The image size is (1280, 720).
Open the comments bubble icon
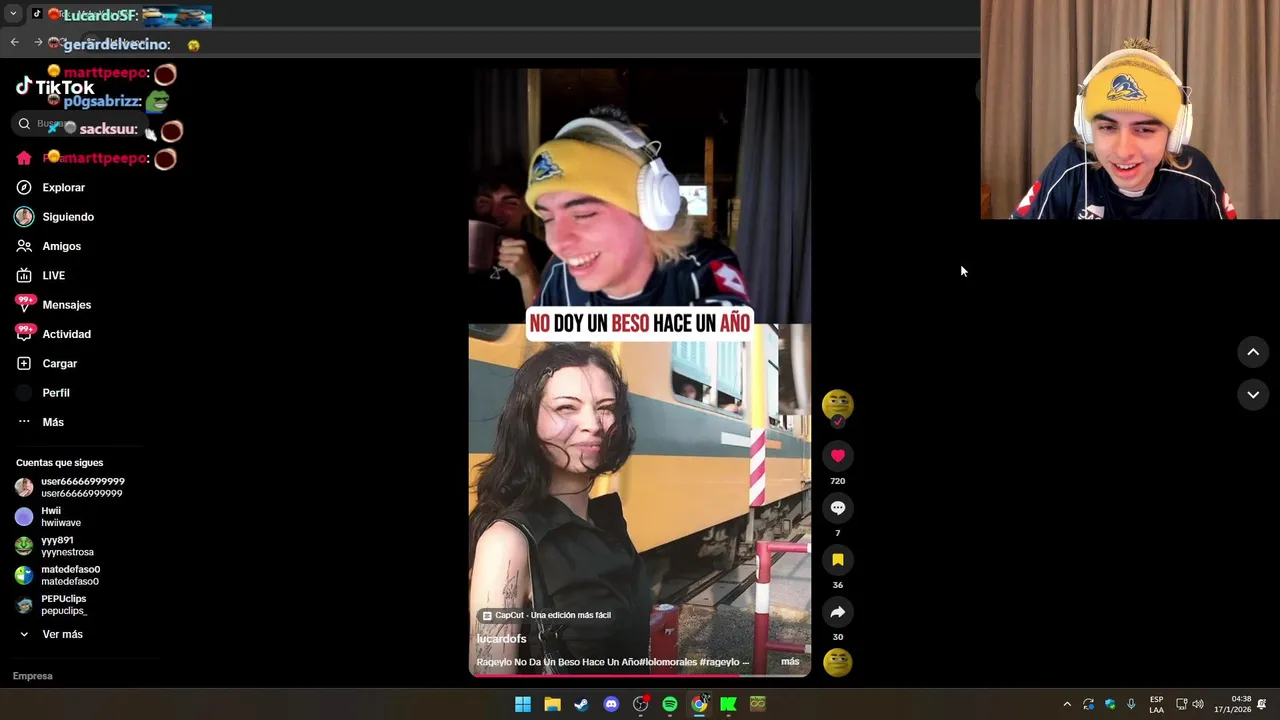tap(838, 508)
